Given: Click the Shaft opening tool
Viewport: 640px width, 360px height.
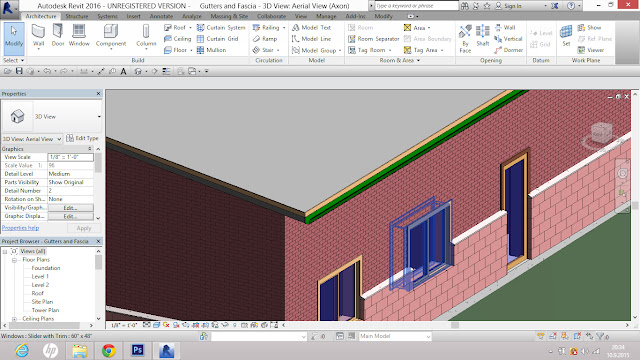Looking at the screenshot, I should pos(482,36).
